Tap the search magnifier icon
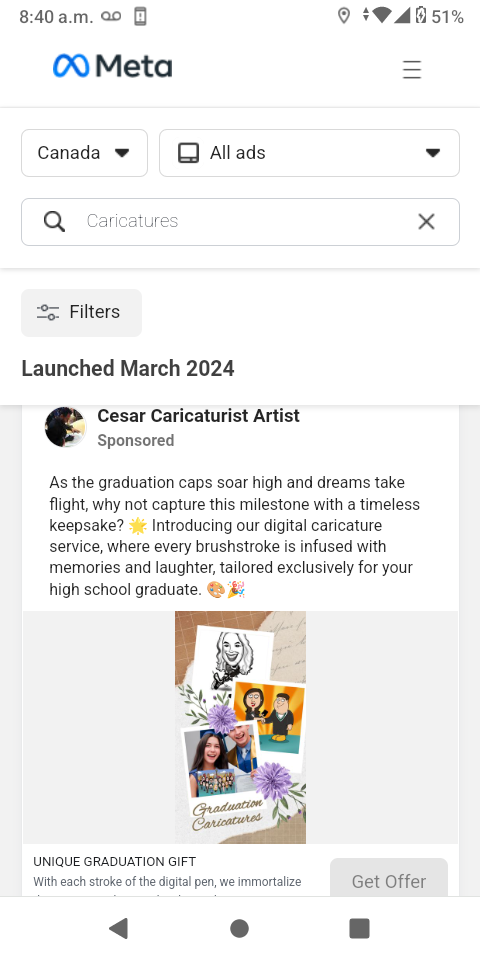Image resolution: width=480 pixels, height=960 pixels. pos(54,222)
